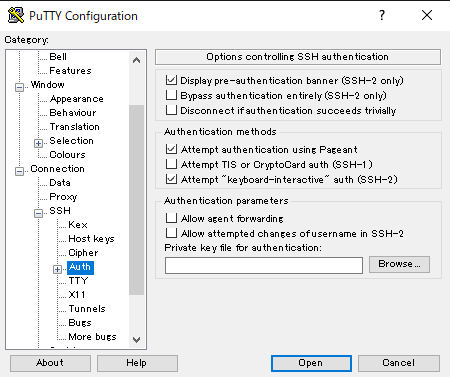Open More bugs settings

[x=92, y=337]
